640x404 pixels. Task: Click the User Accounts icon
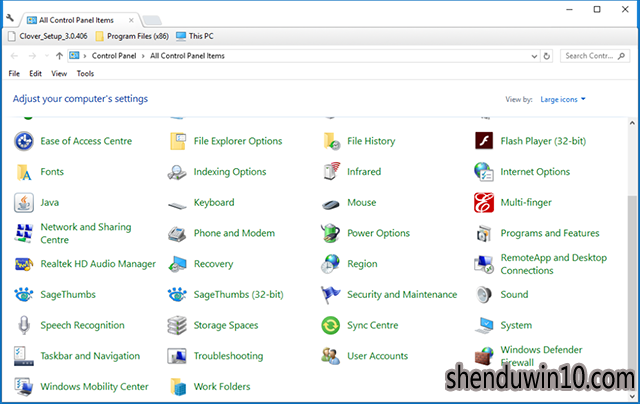(331, 356)
